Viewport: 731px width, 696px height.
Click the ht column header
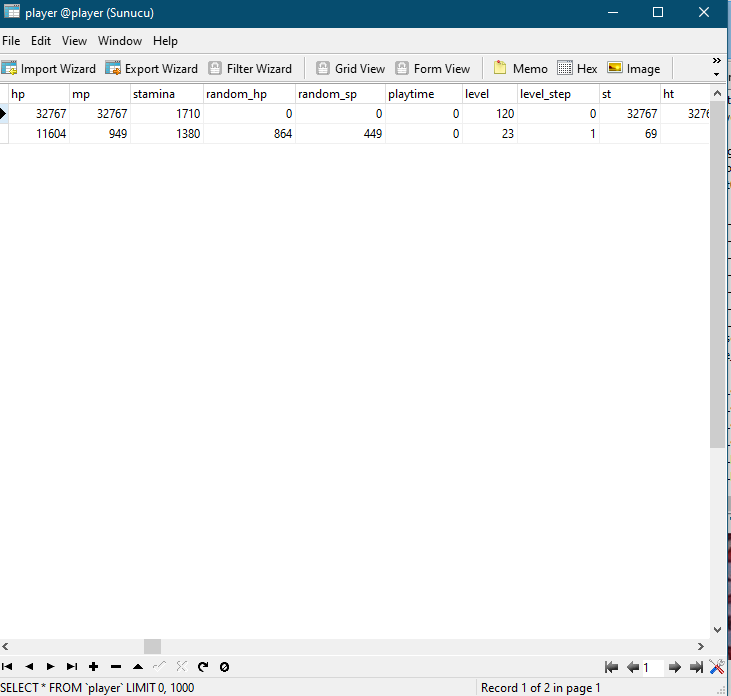click(x=685, y=94)
